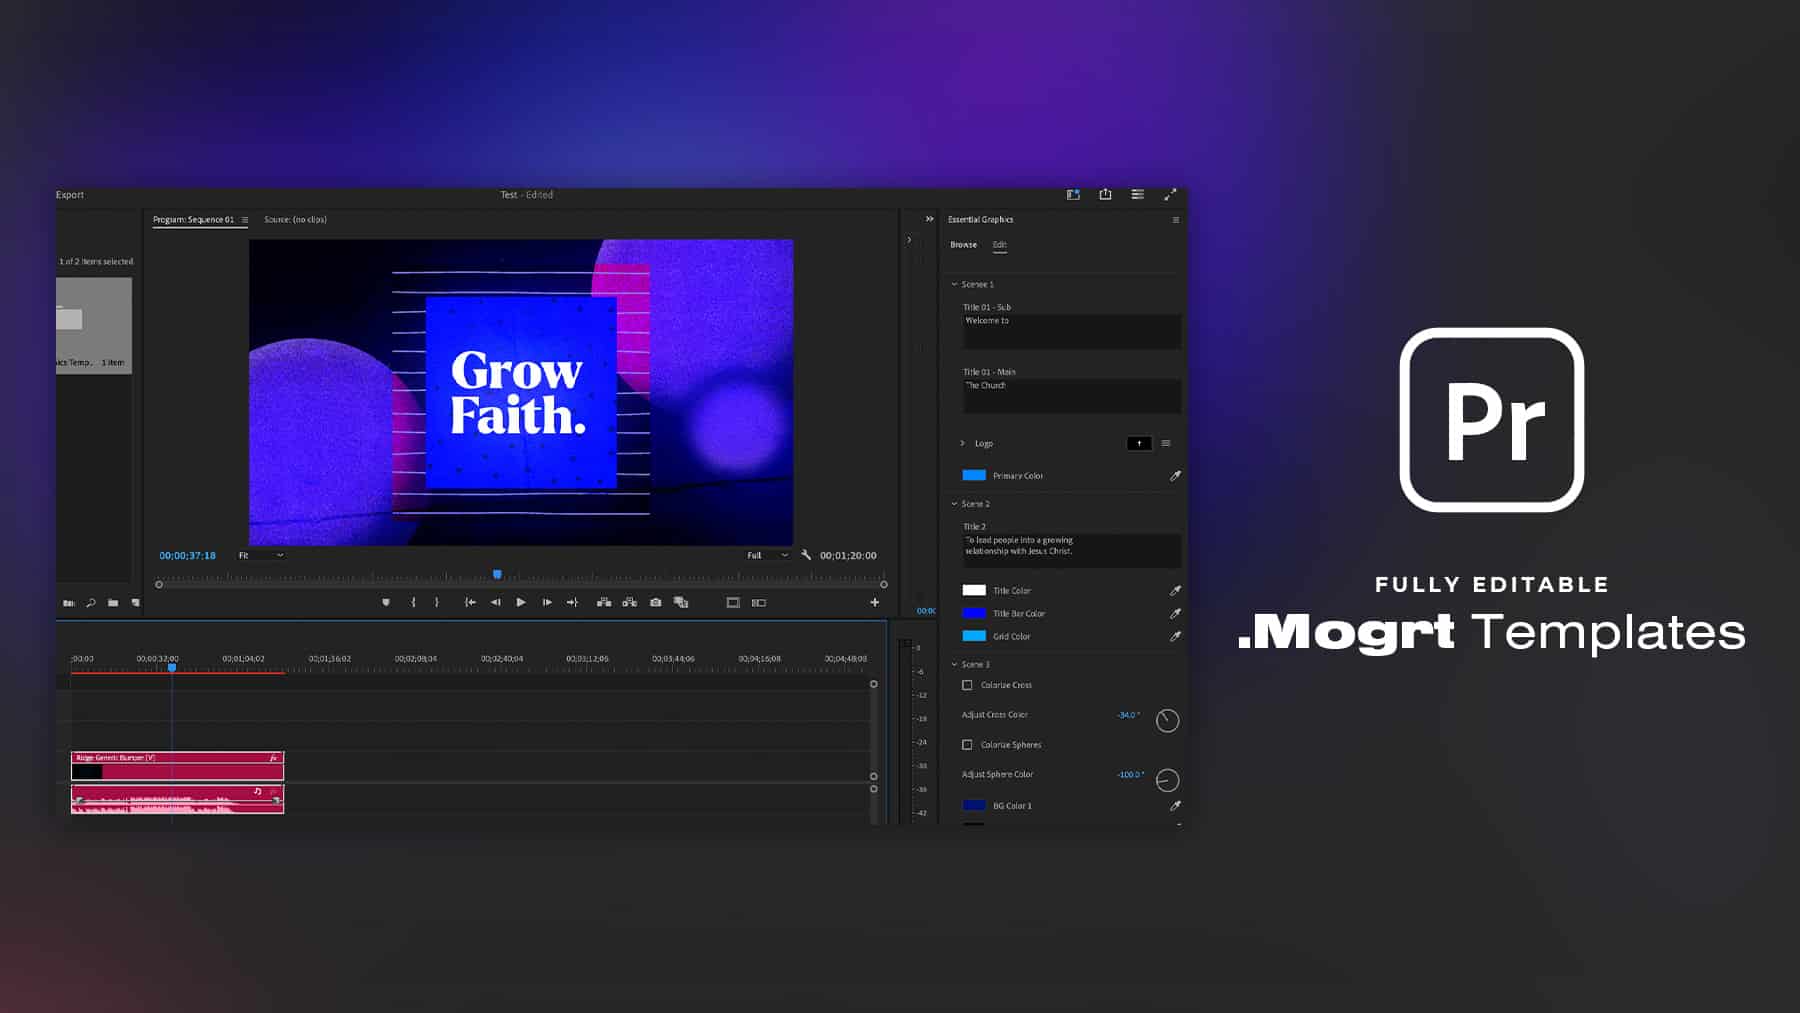Change the BG Color 1 swatch
1800x1013 pixels.
974,805
